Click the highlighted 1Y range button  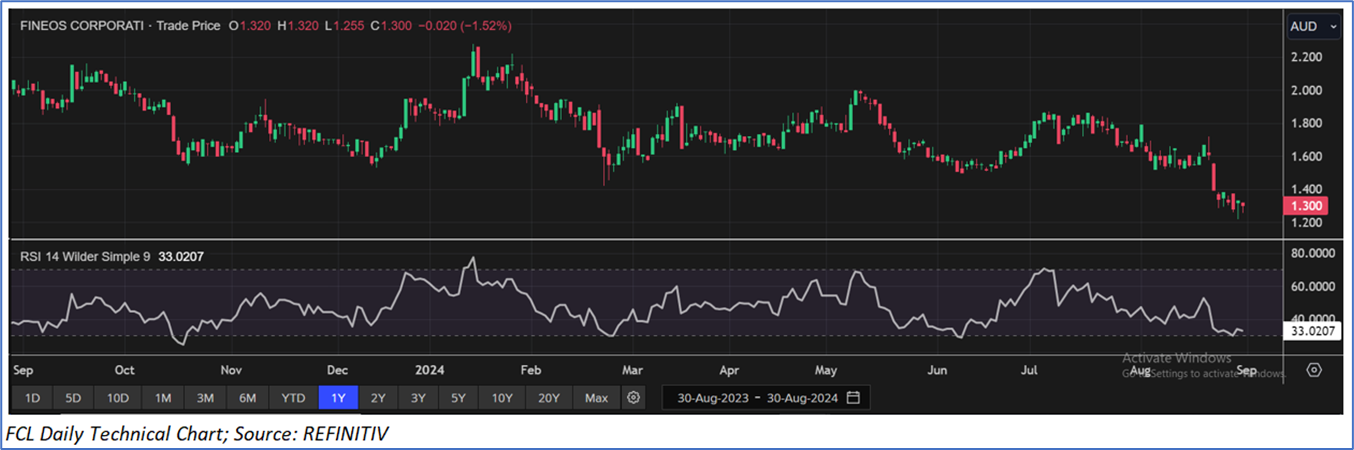338,398
